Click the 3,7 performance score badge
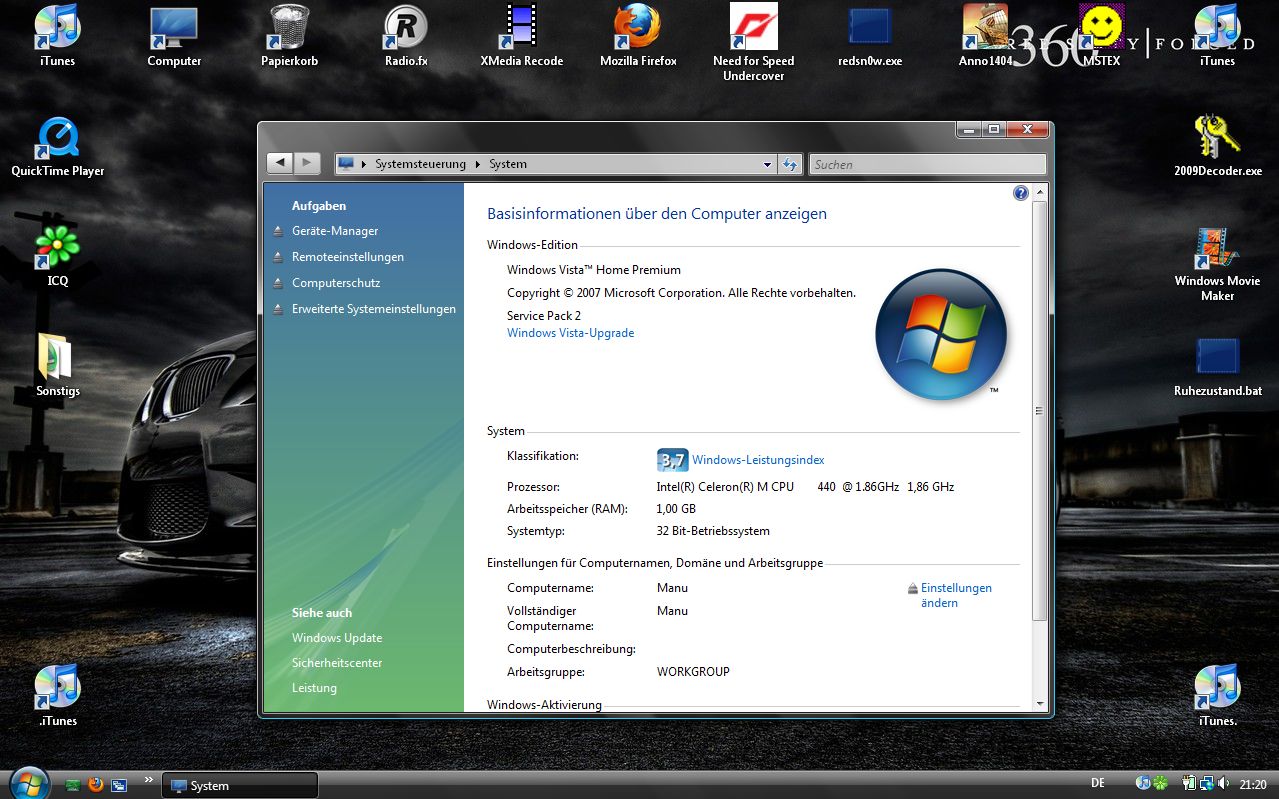The image size is (1279, 799). (672, 460)
